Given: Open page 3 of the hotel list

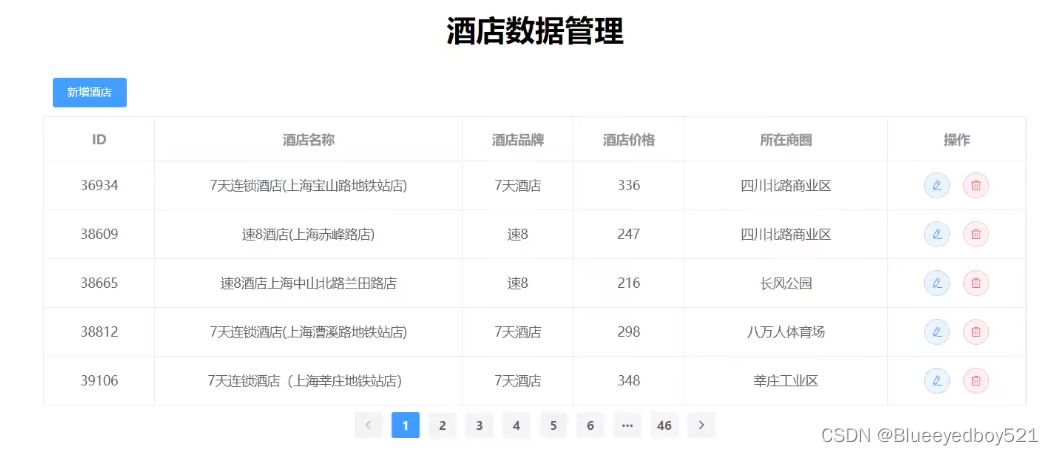Looking at the screenshot, I should (479, 425).
